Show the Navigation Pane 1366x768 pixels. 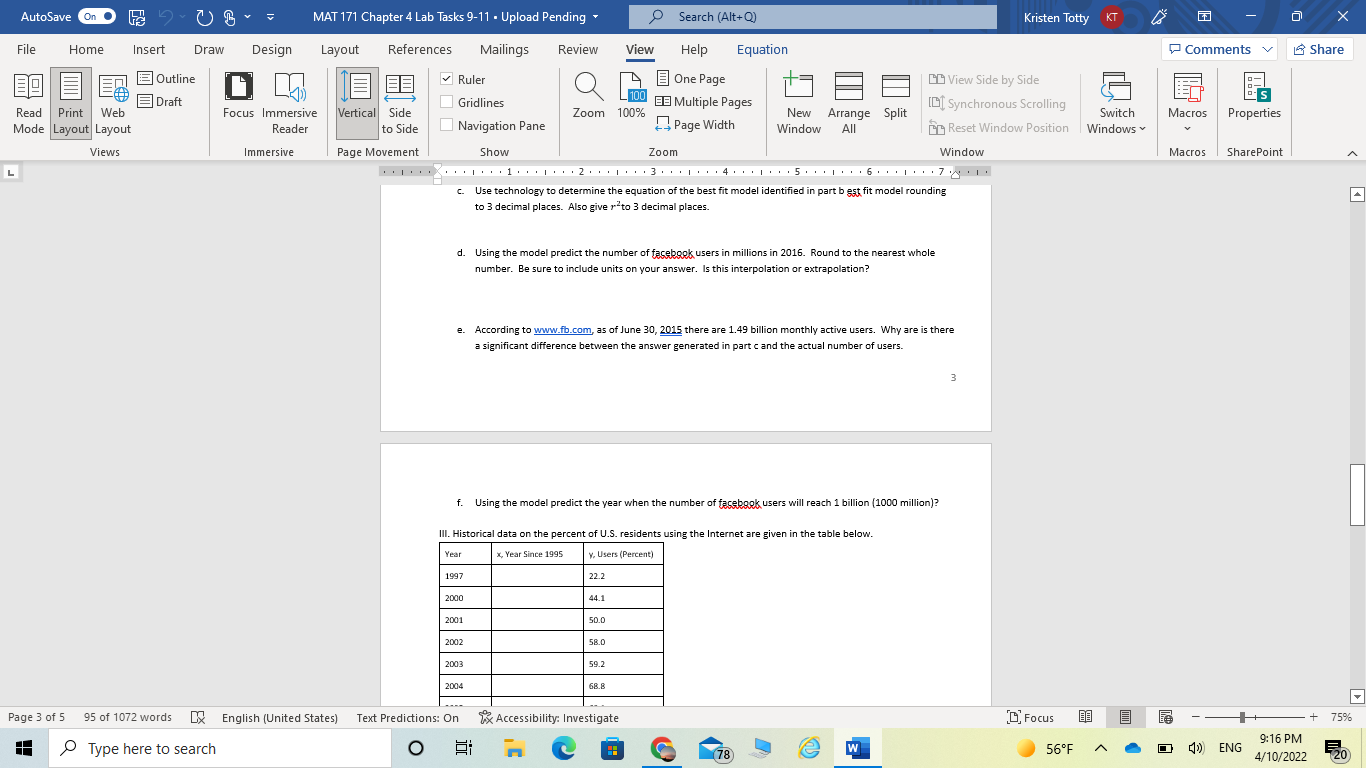tap(445, 124)
